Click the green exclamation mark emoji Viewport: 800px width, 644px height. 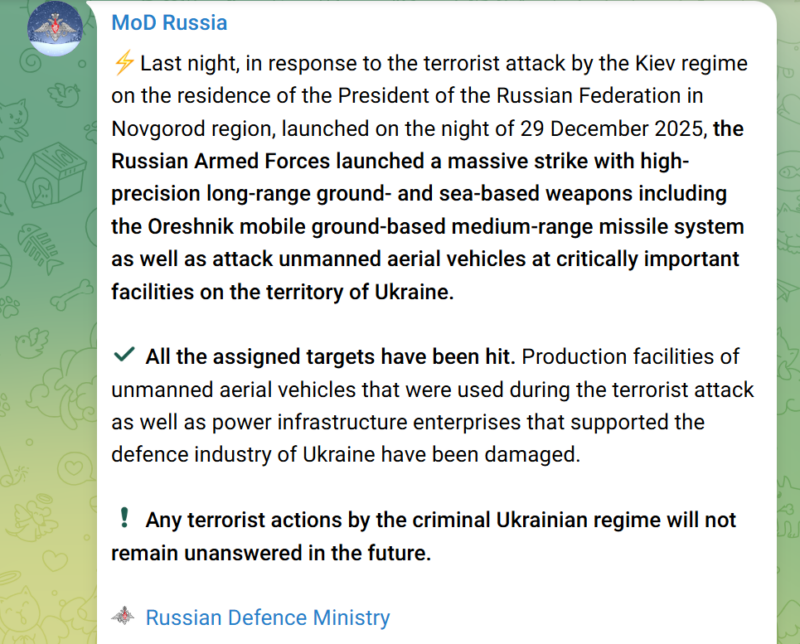[x=125, y=518]
